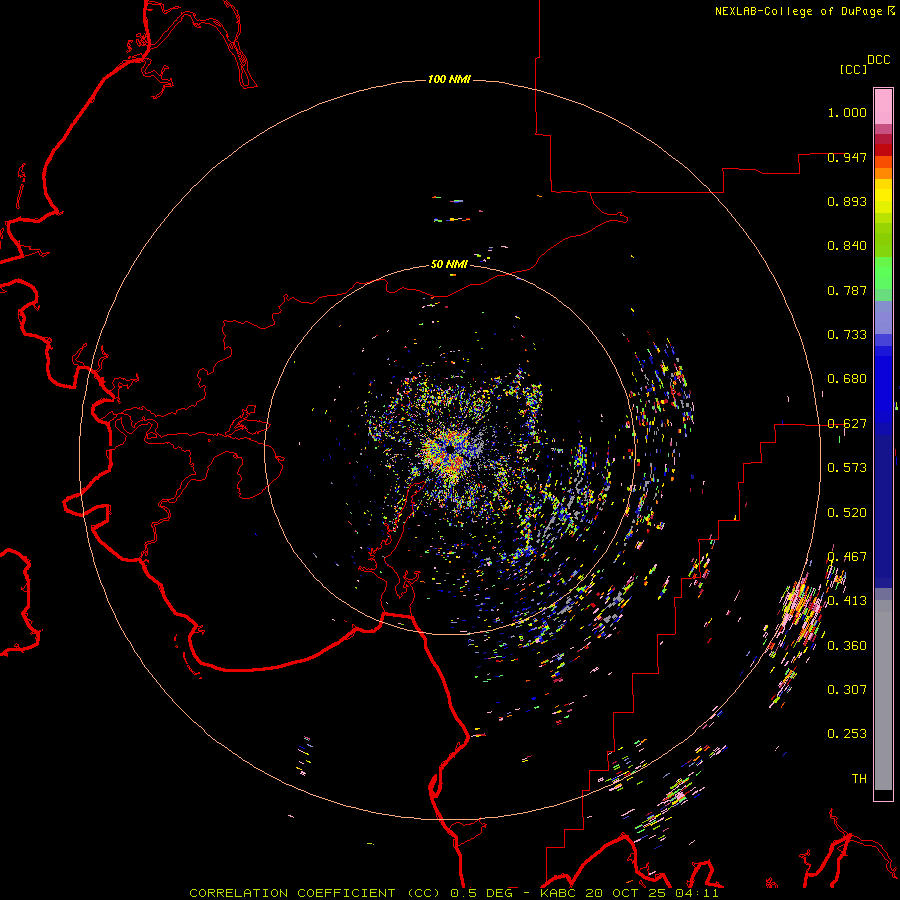The image size is (900, 900).
Task: Click the 0.360 scale value
Action: click(x=847, y=646)
